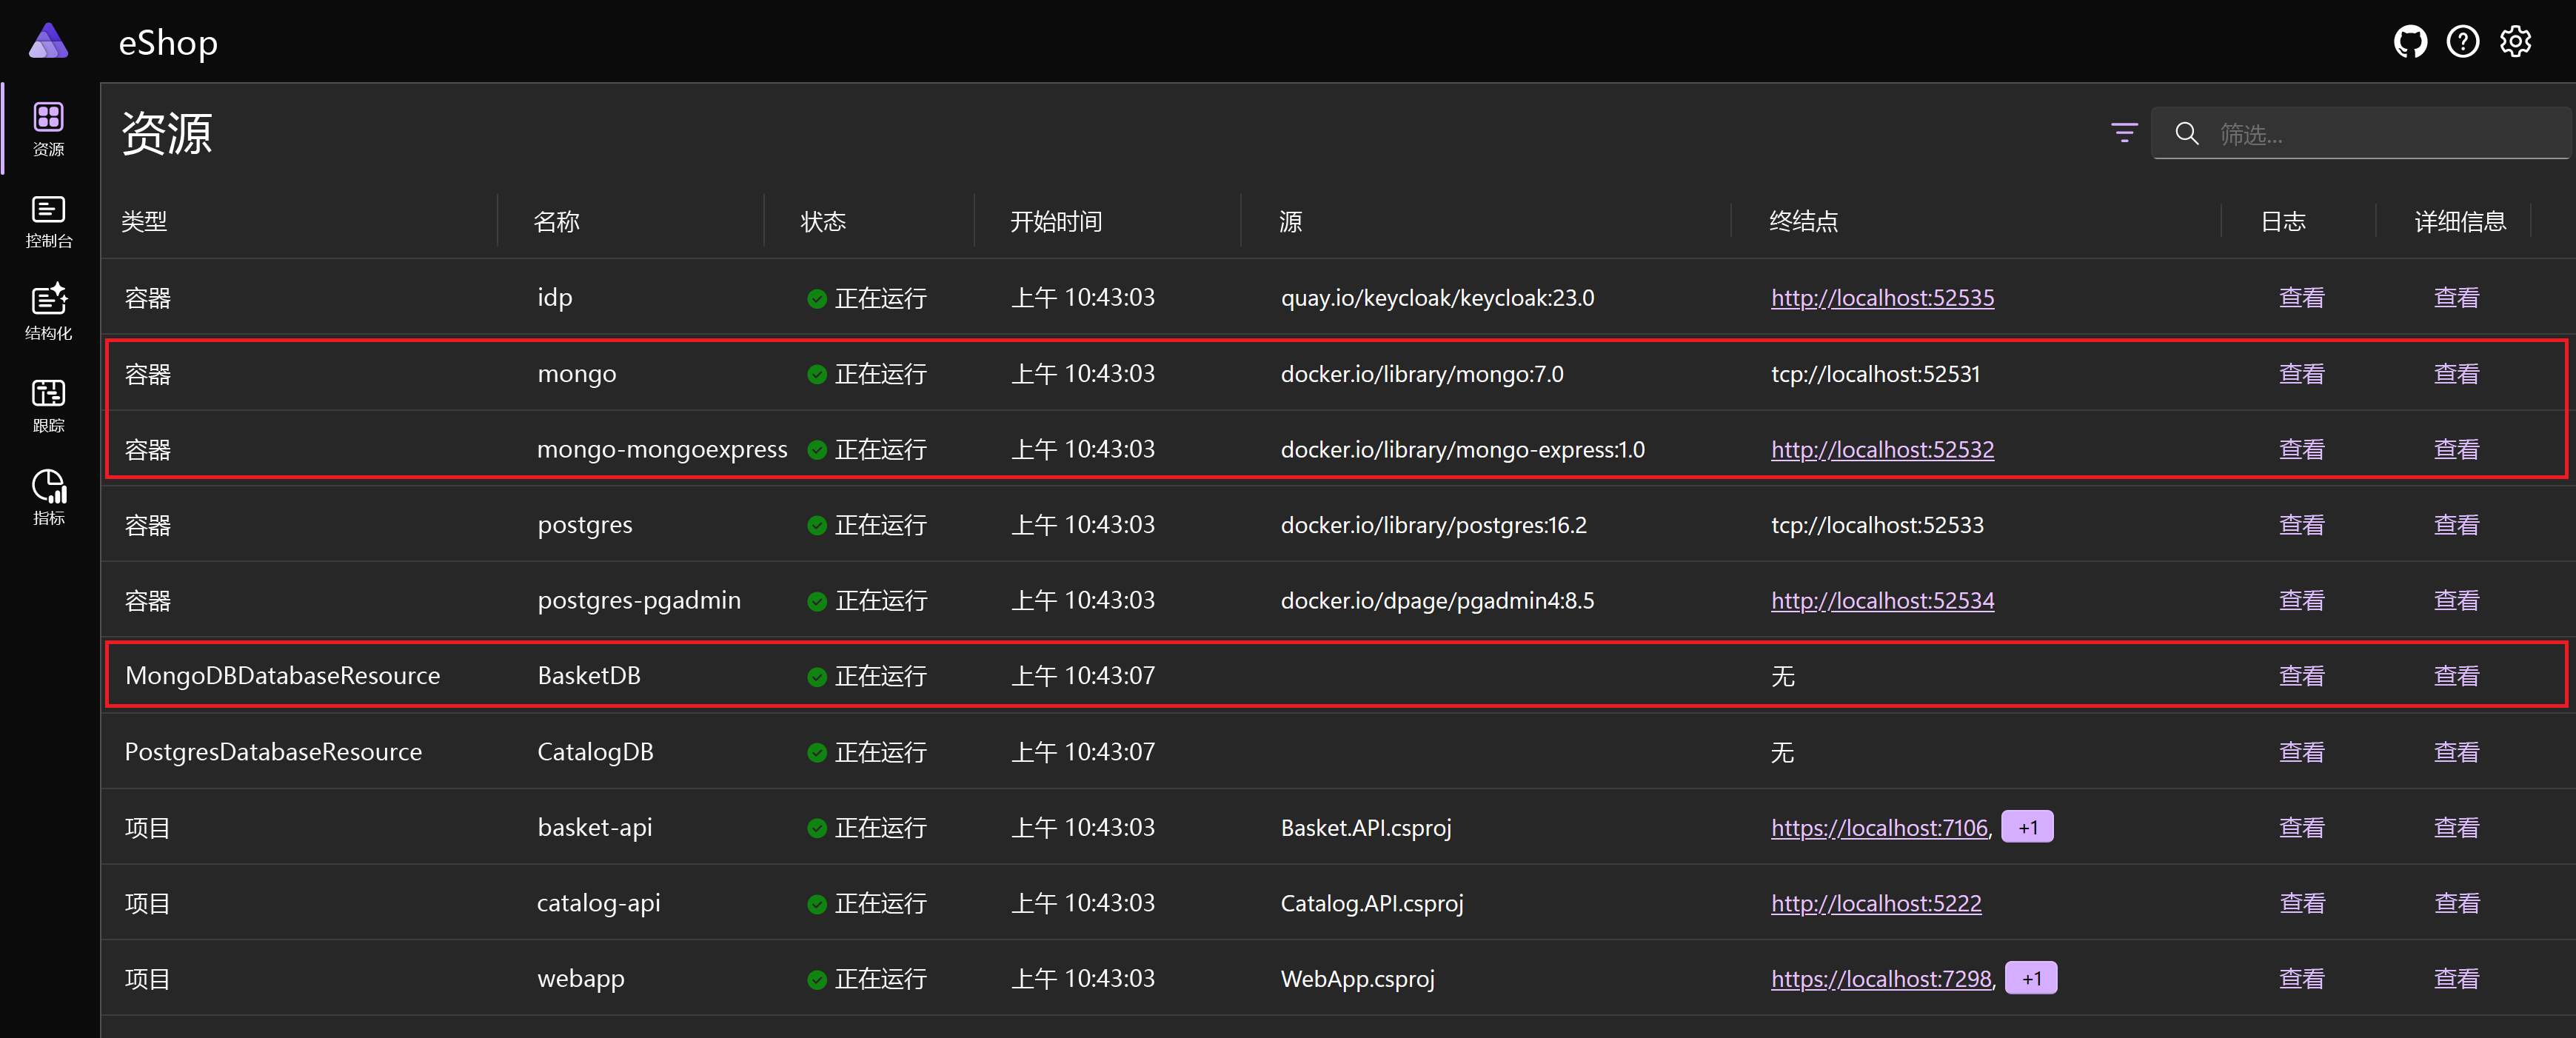Switch to the 跟踪 sidebar tab
The height and width of the screenshot is (1038, 2576).
48,406
